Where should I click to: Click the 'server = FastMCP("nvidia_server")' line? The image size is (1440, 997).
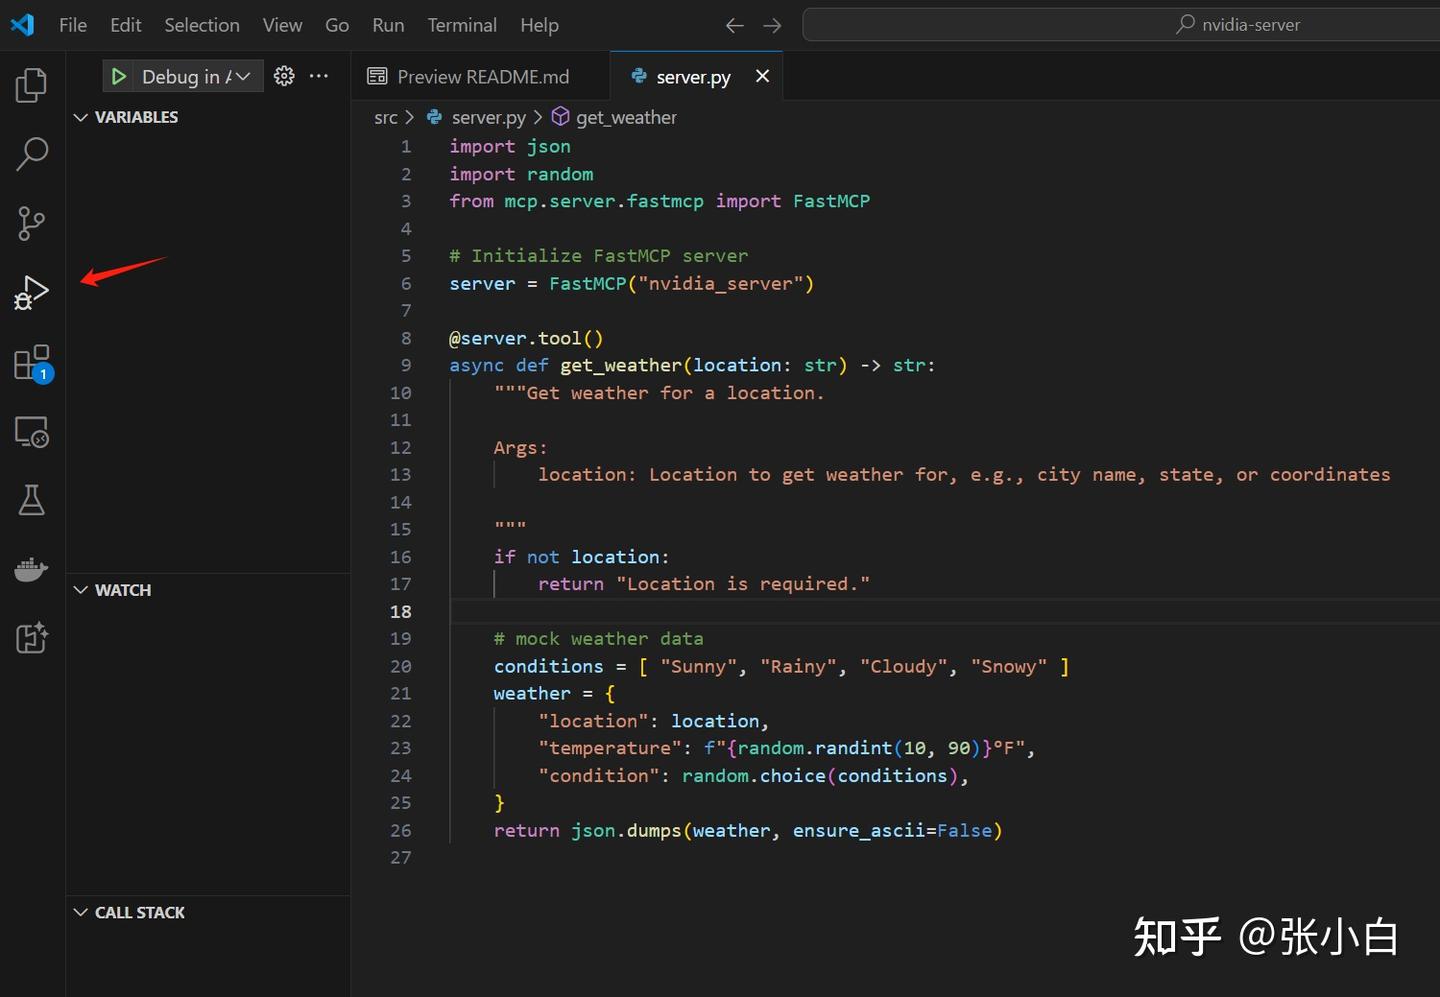coord(632,284)
